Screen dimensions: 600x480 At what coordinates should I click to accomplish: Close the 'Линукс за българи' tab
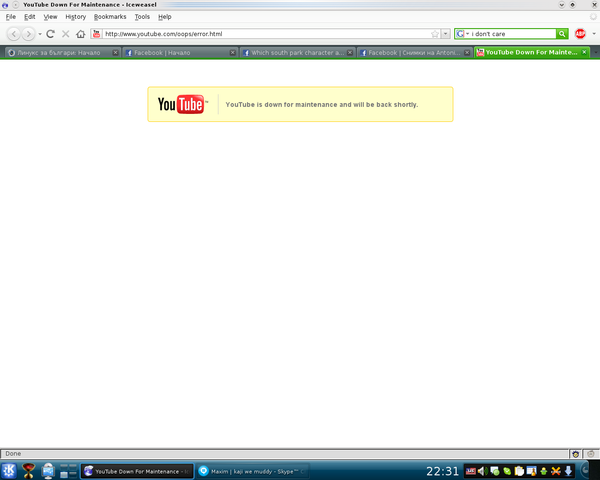115,53
